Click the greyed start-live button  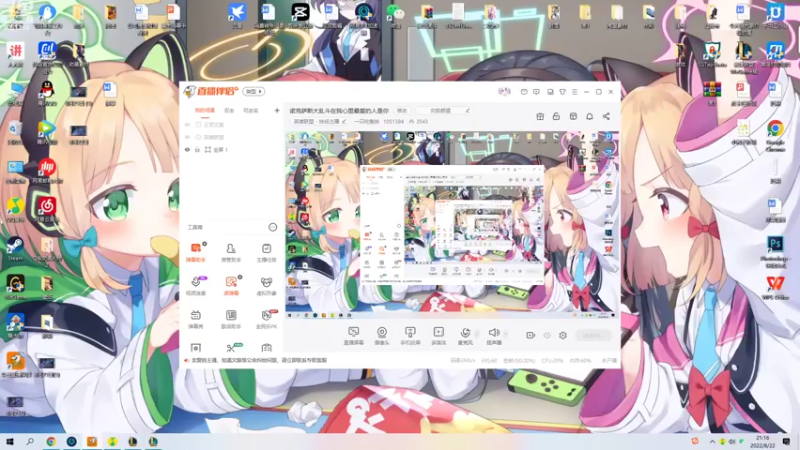click(593, 335)
